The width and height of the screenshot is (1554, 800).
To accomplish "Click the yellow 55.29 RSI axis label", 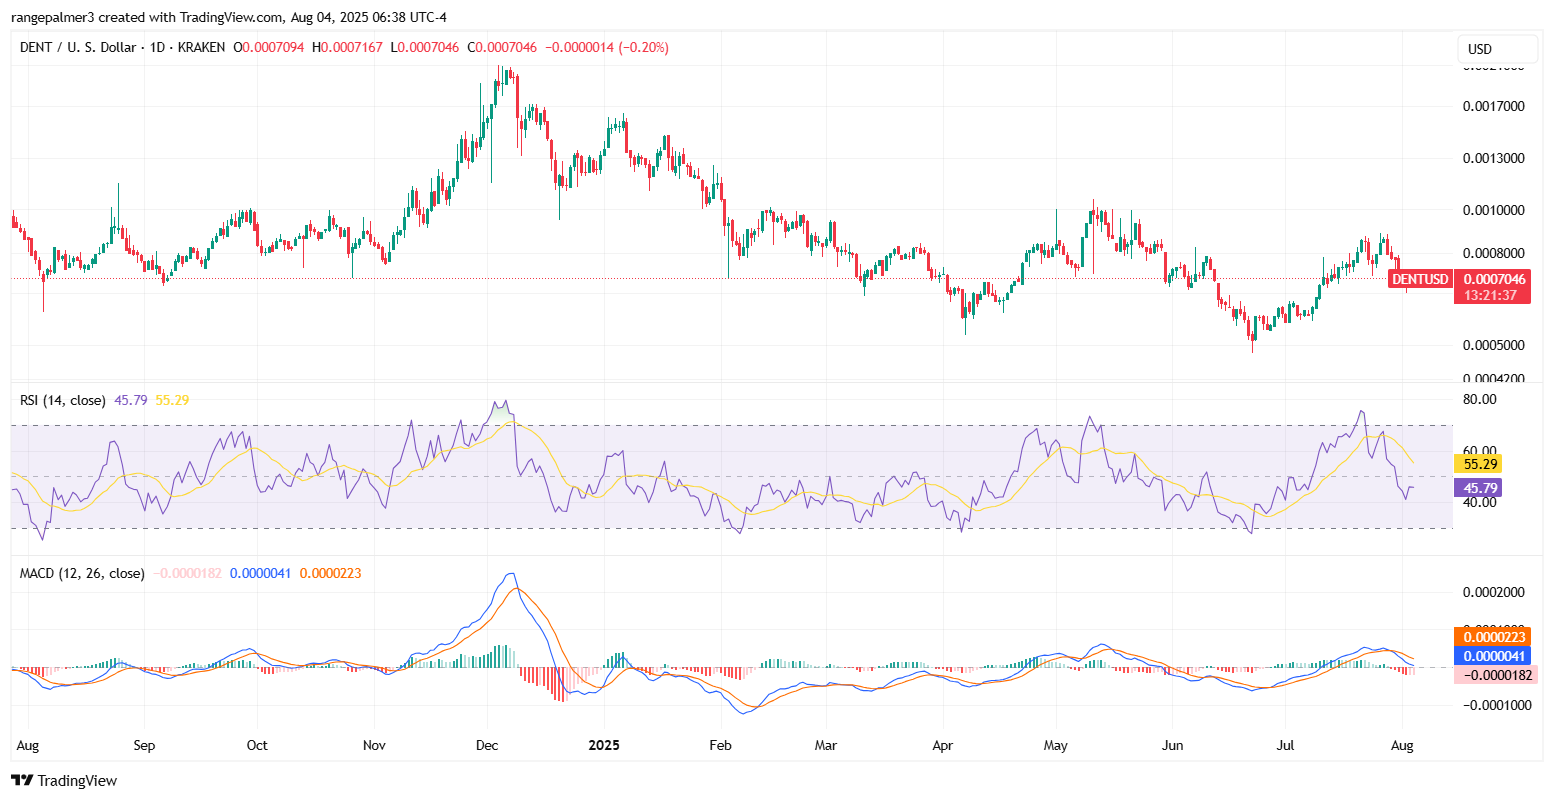I will coord(1477,464).
